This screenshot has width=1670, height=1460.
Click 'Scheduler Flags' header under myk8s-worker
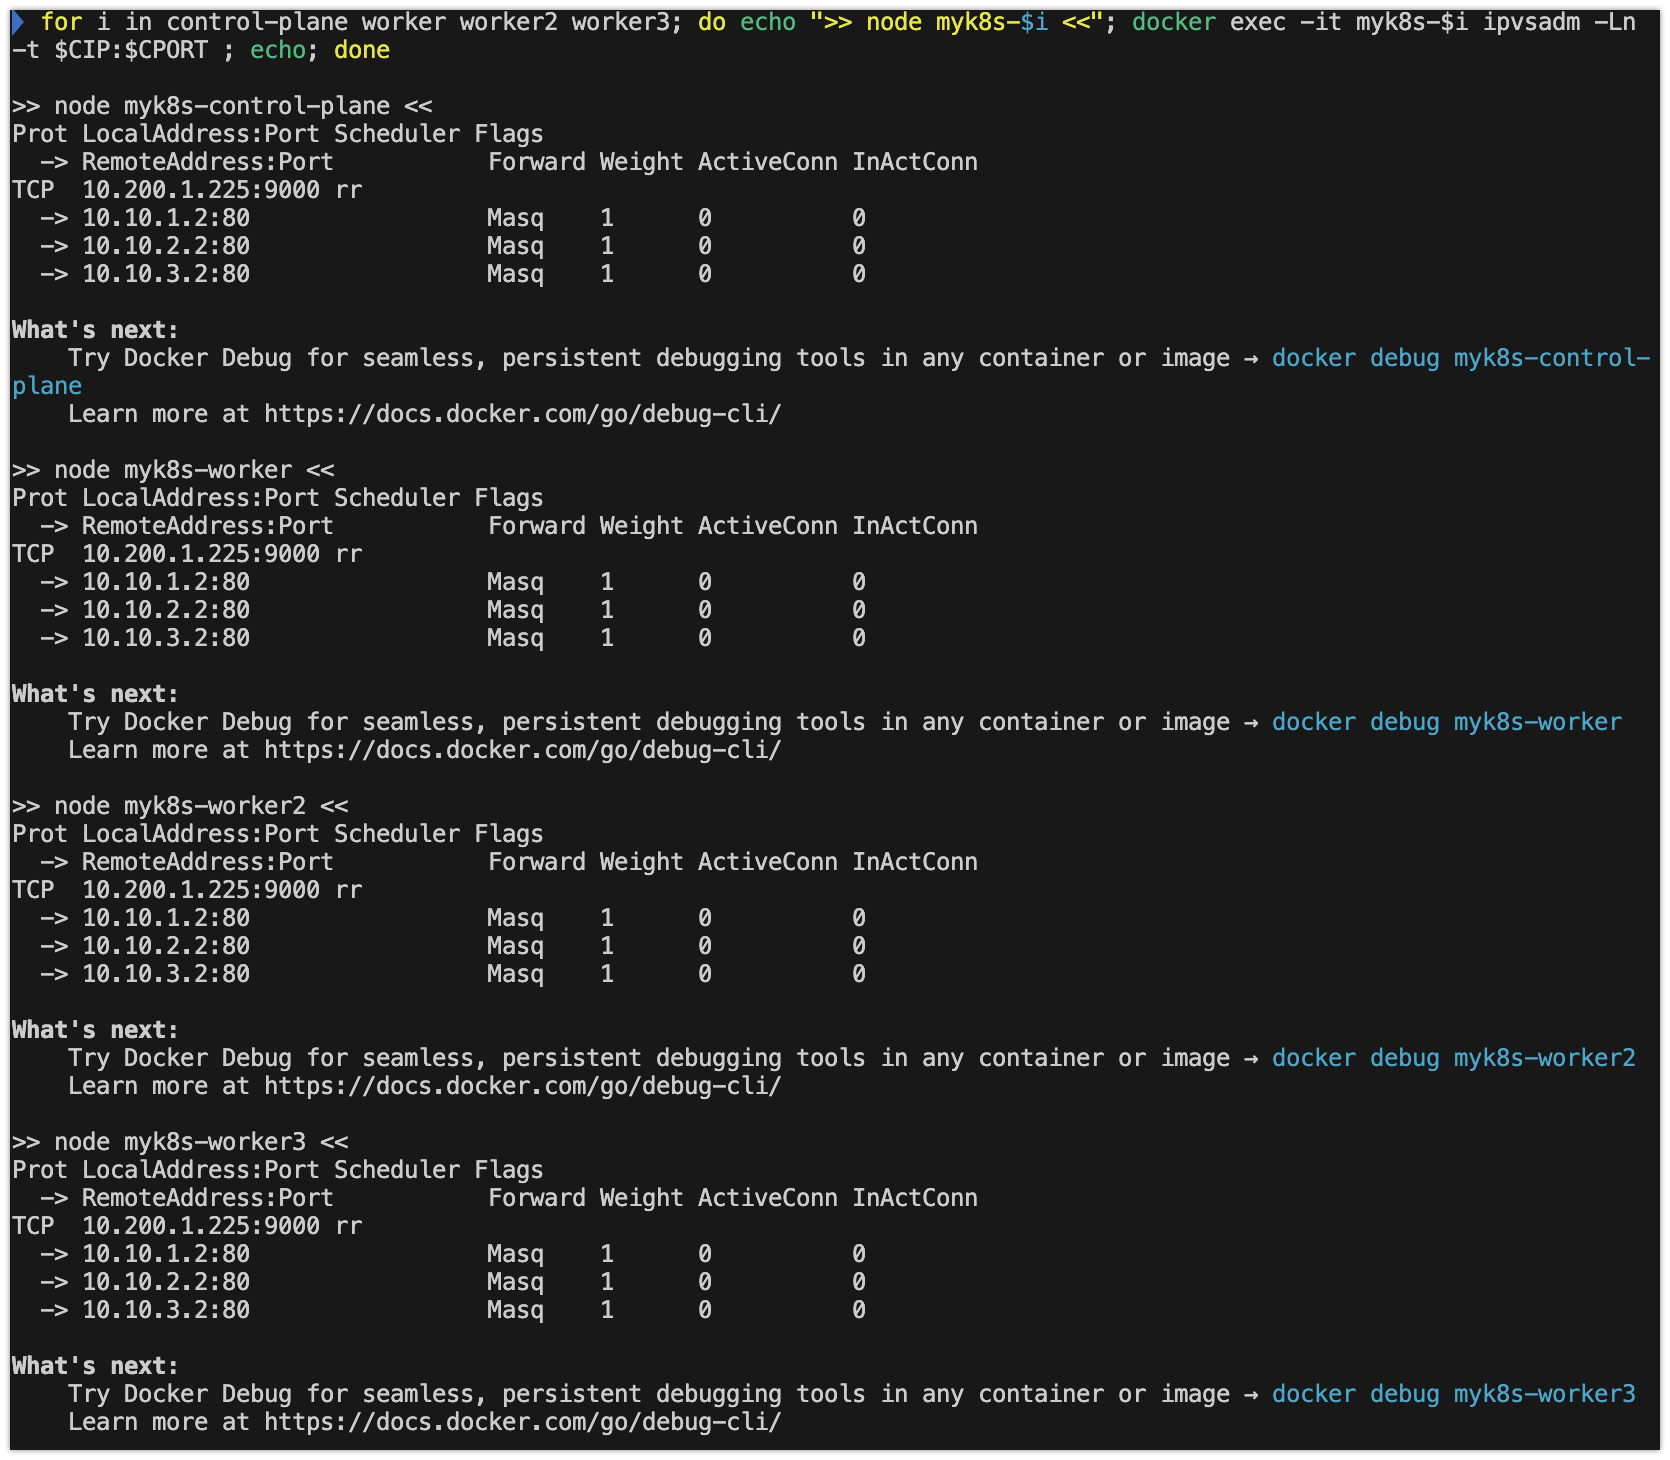pyautogui.click(x=439, y=498)
